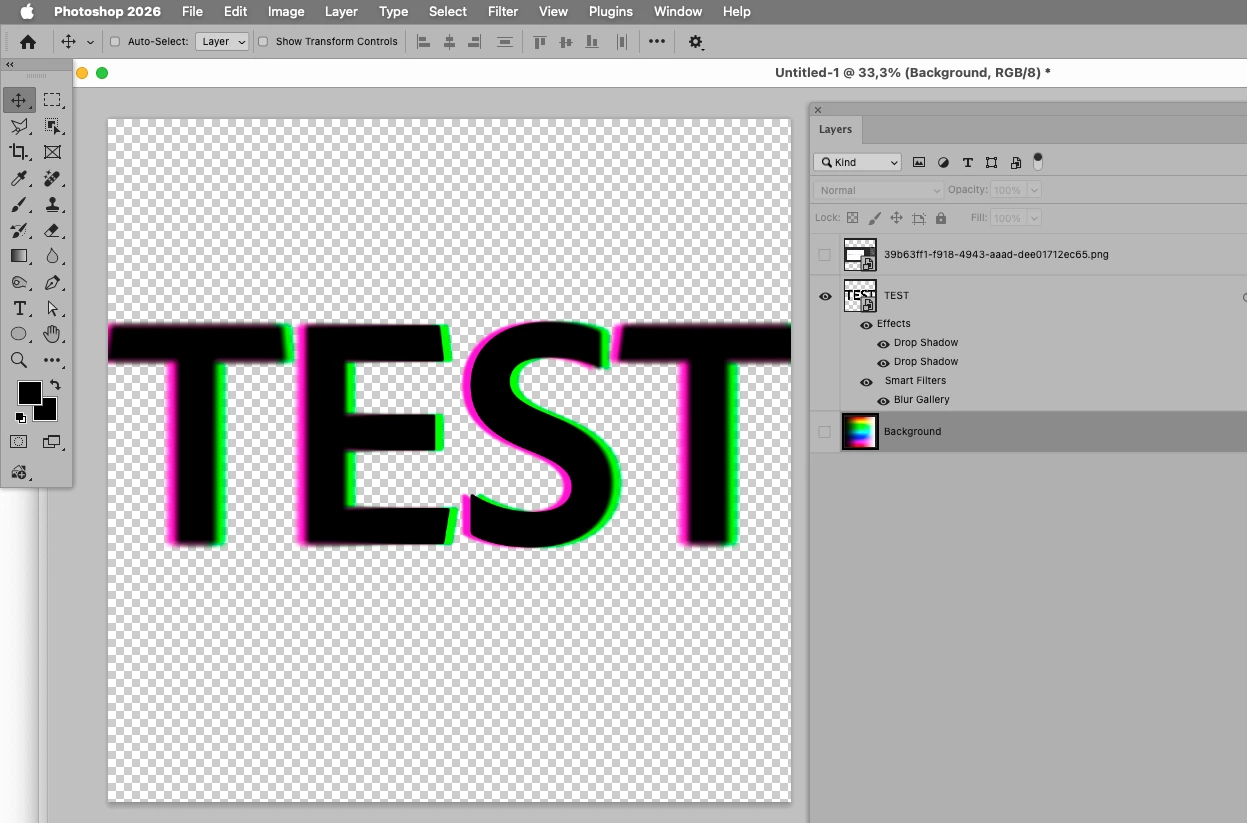Filter layers by type layers icon
The height and width of the screenshot is (823, 1247).
point(967,162)
